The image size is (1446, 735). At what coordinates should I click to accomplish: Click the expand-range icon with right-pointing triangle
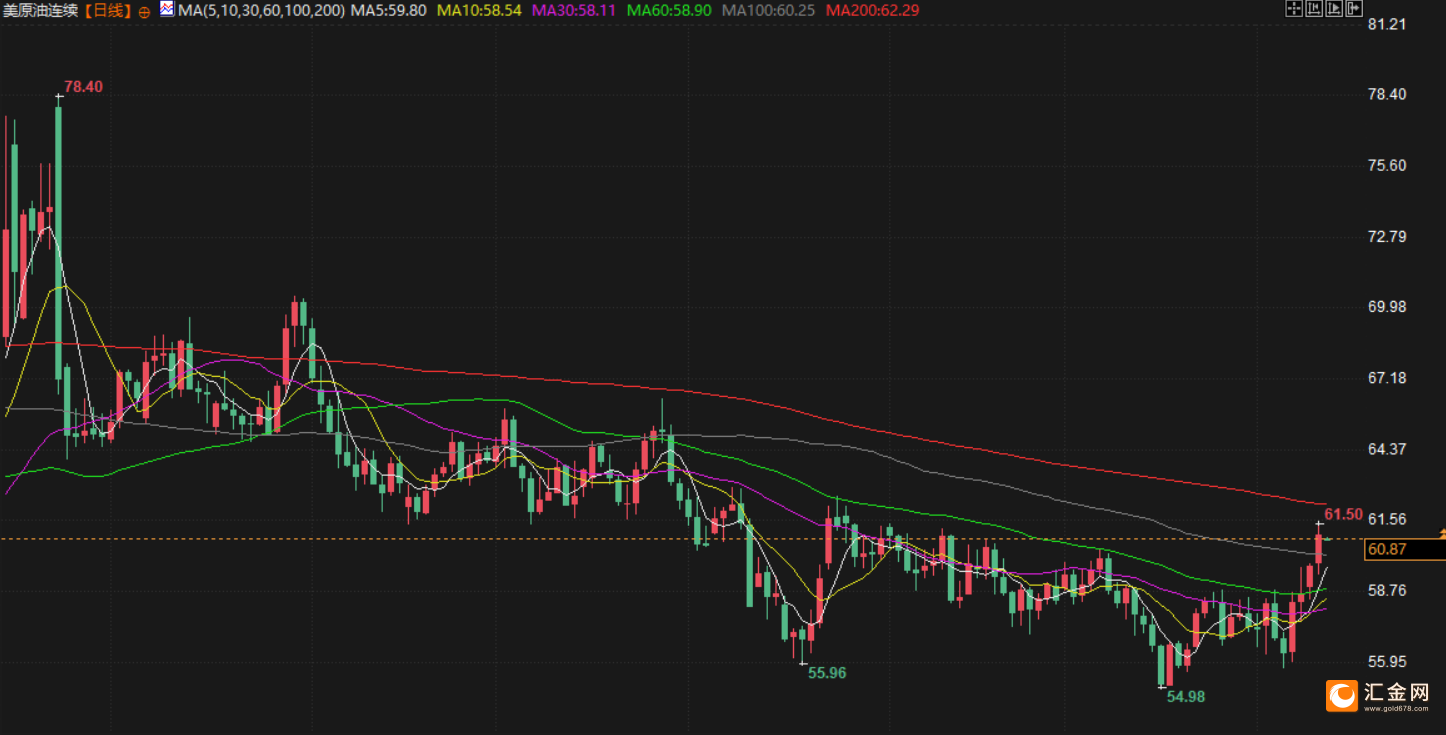pos(1332,9)
